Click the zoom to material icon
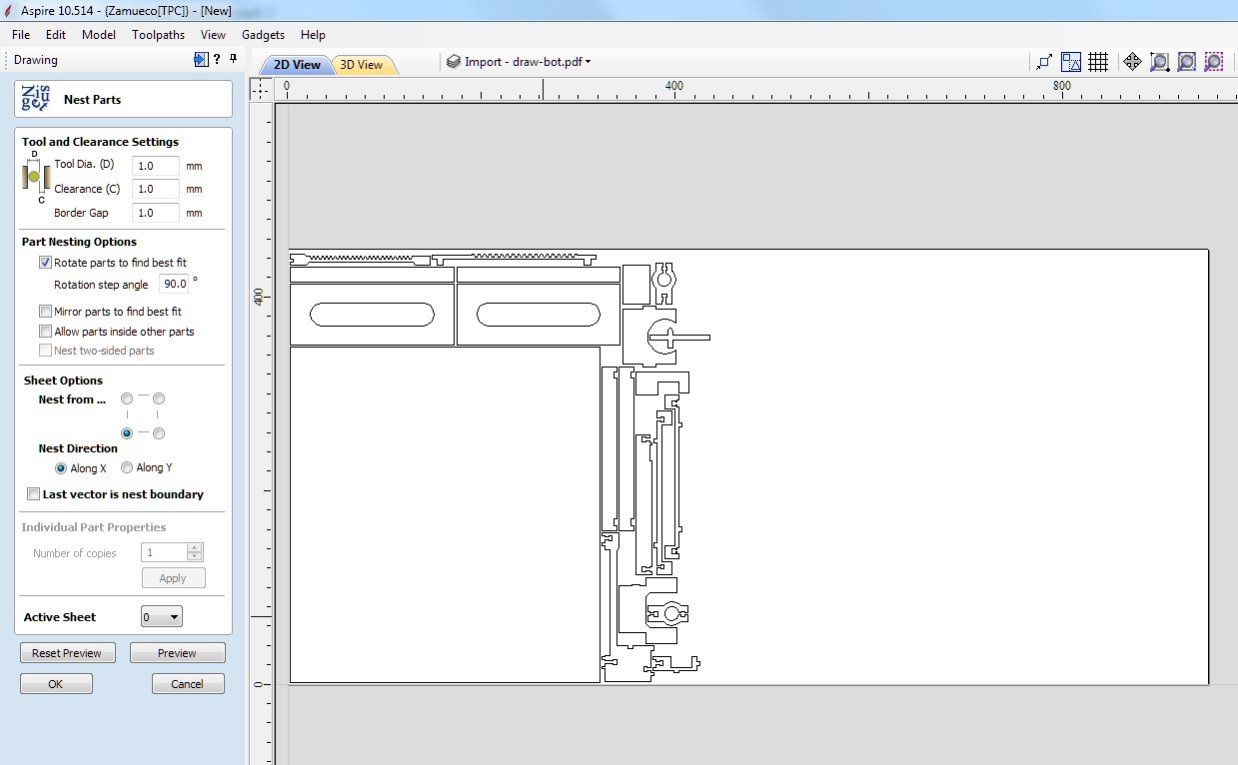 (x=1186, y=62)
